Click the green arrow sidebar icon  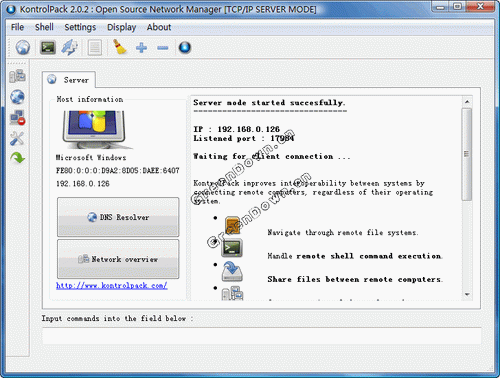point(17,158)
